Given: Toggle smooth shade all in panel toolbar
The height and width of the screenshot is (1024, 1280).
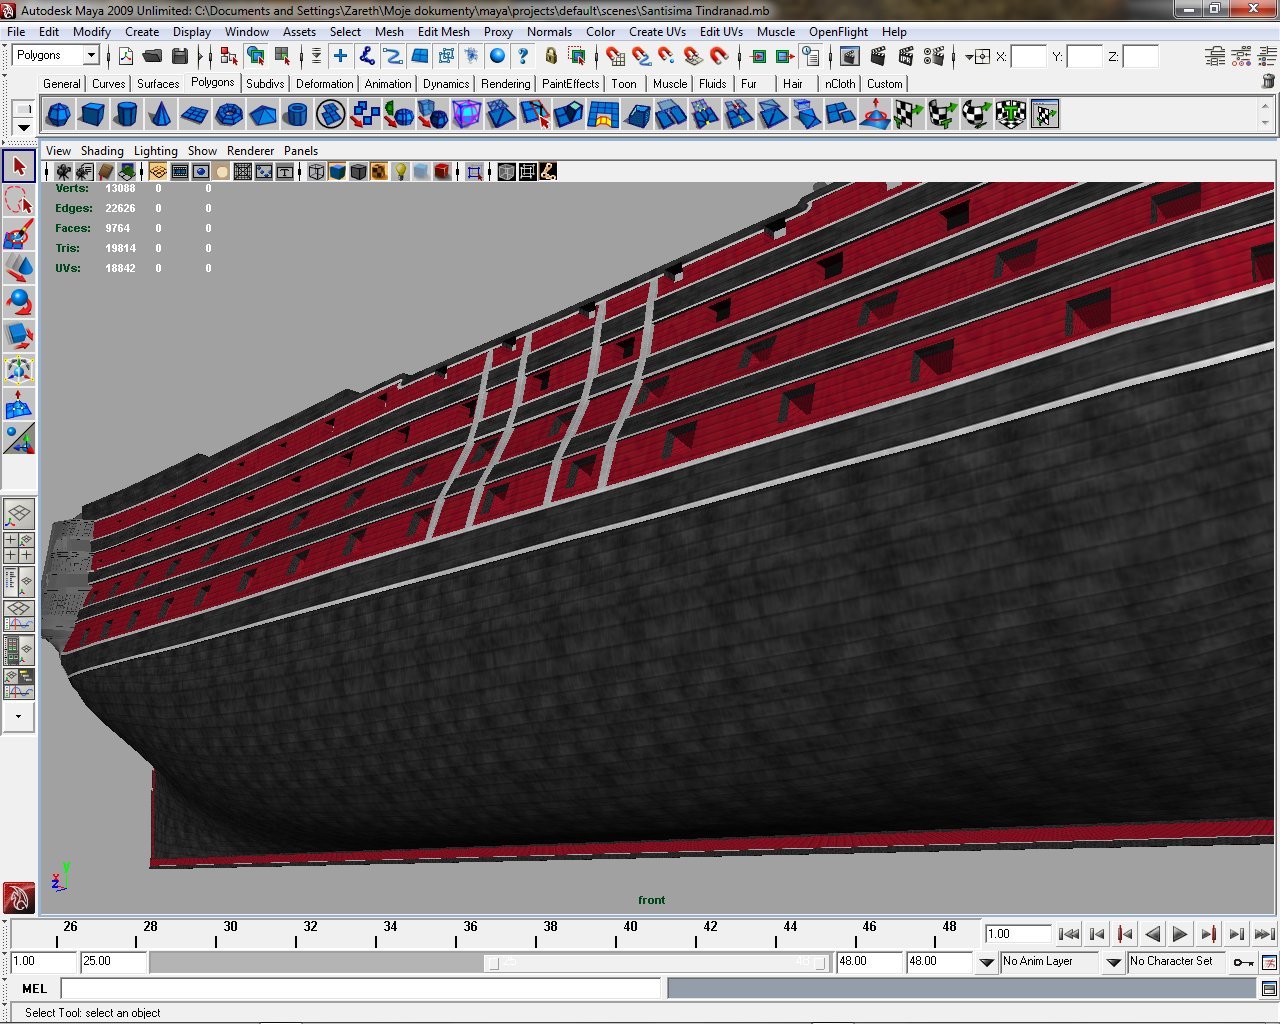Looking at the screenshot, I should (337, 172).
